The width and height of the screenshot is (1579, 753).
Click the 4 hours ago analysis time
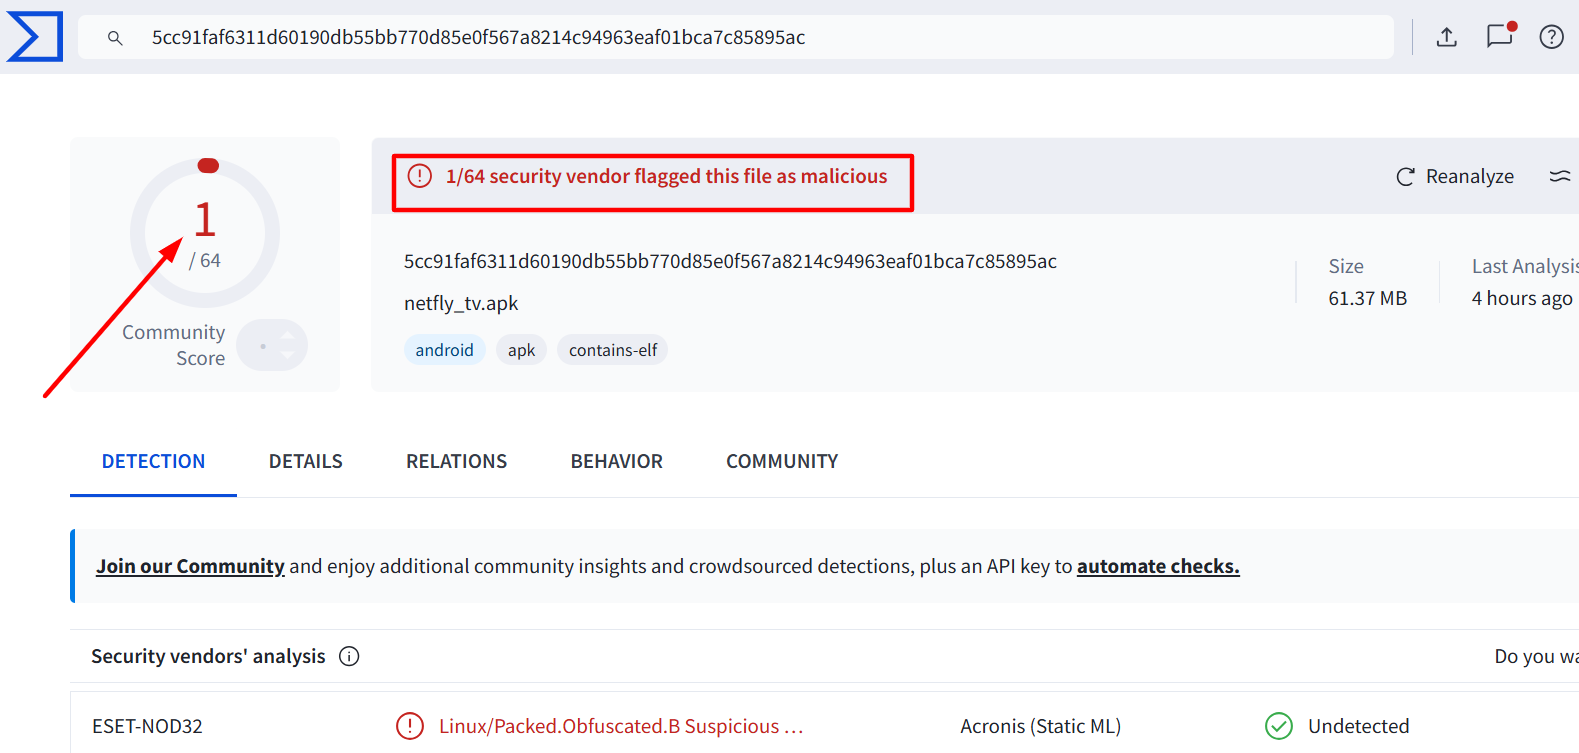[1522, 298]
